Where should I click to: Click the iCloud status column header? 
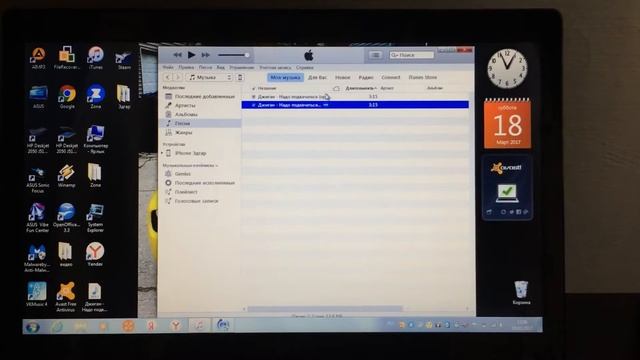click(336, 88)
